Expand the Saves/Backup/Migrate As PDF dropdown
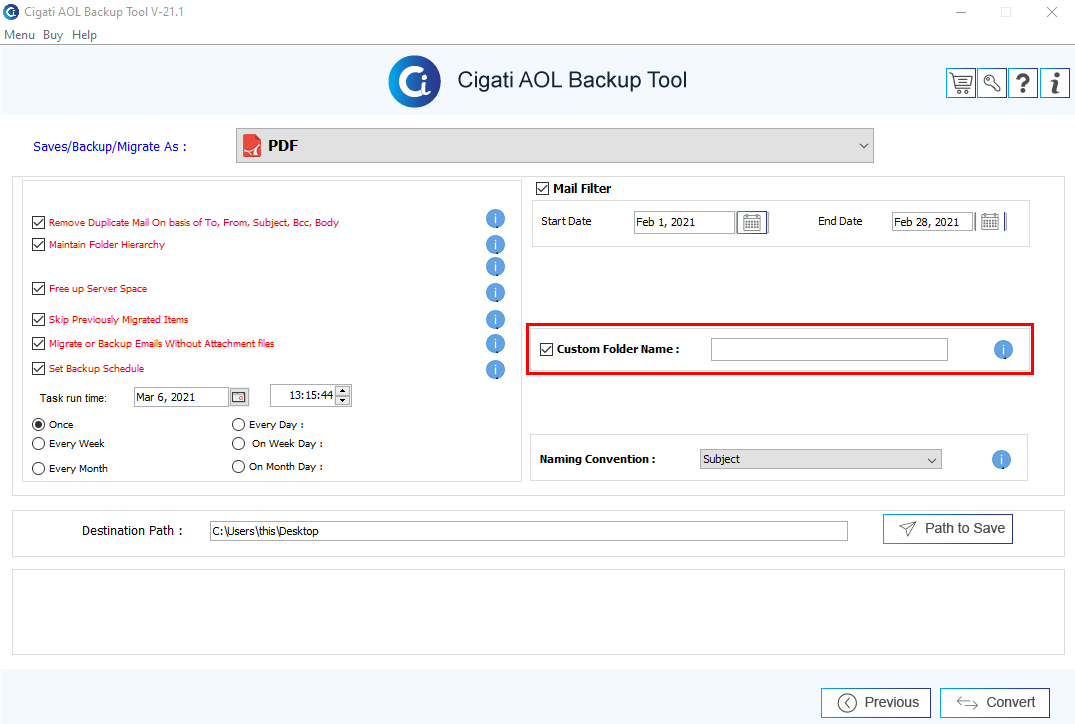Image resolution: width=1075 pixels, height=724 pixels. pyautogui.click(x=555, y=145)
